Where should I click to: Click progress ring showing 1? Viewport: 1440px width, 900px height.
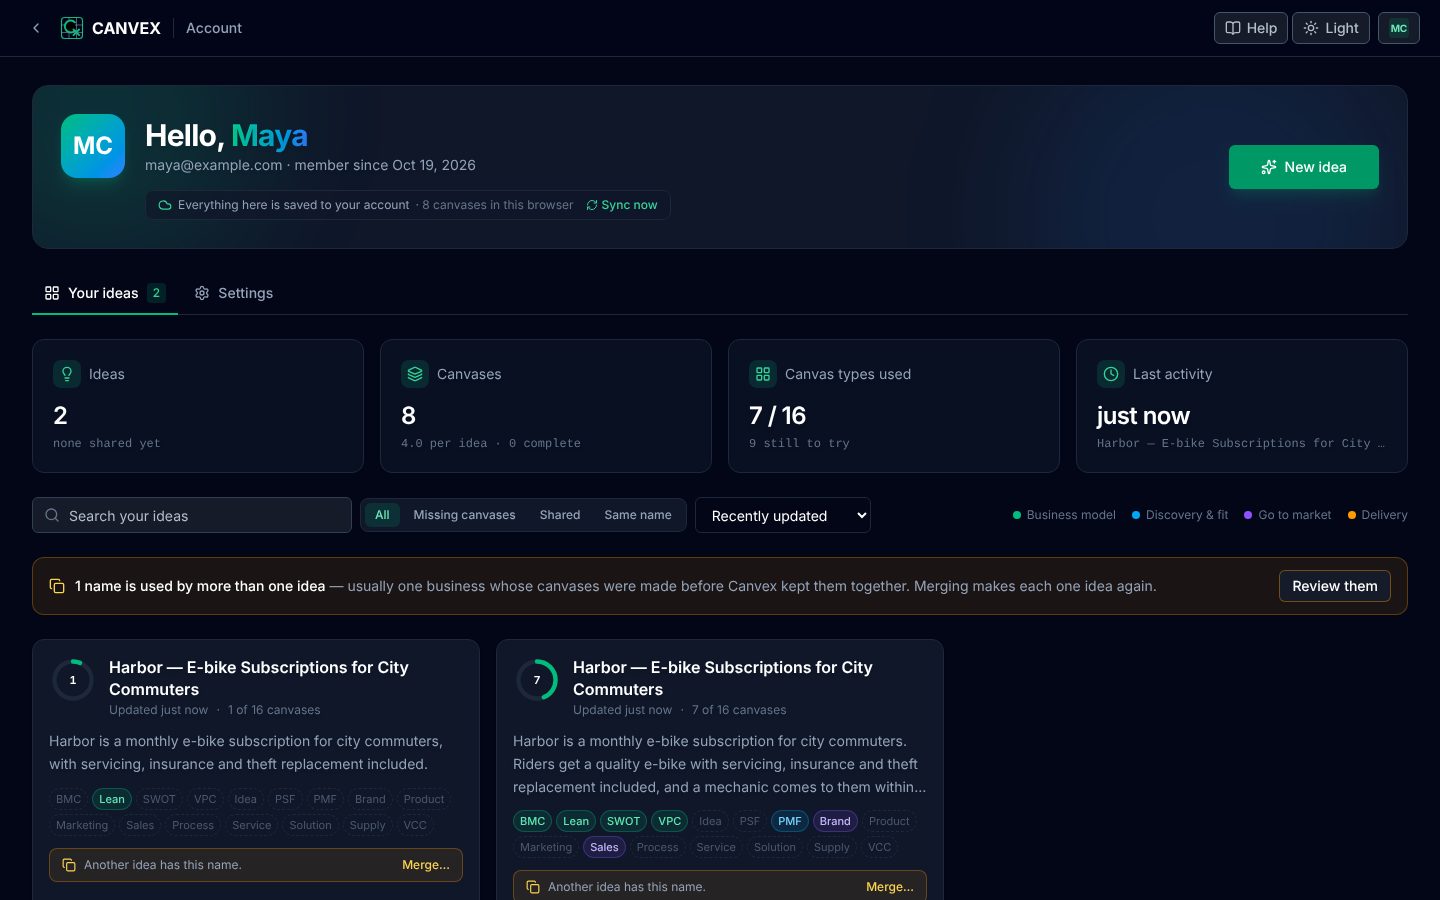click(x=73, y=680)
